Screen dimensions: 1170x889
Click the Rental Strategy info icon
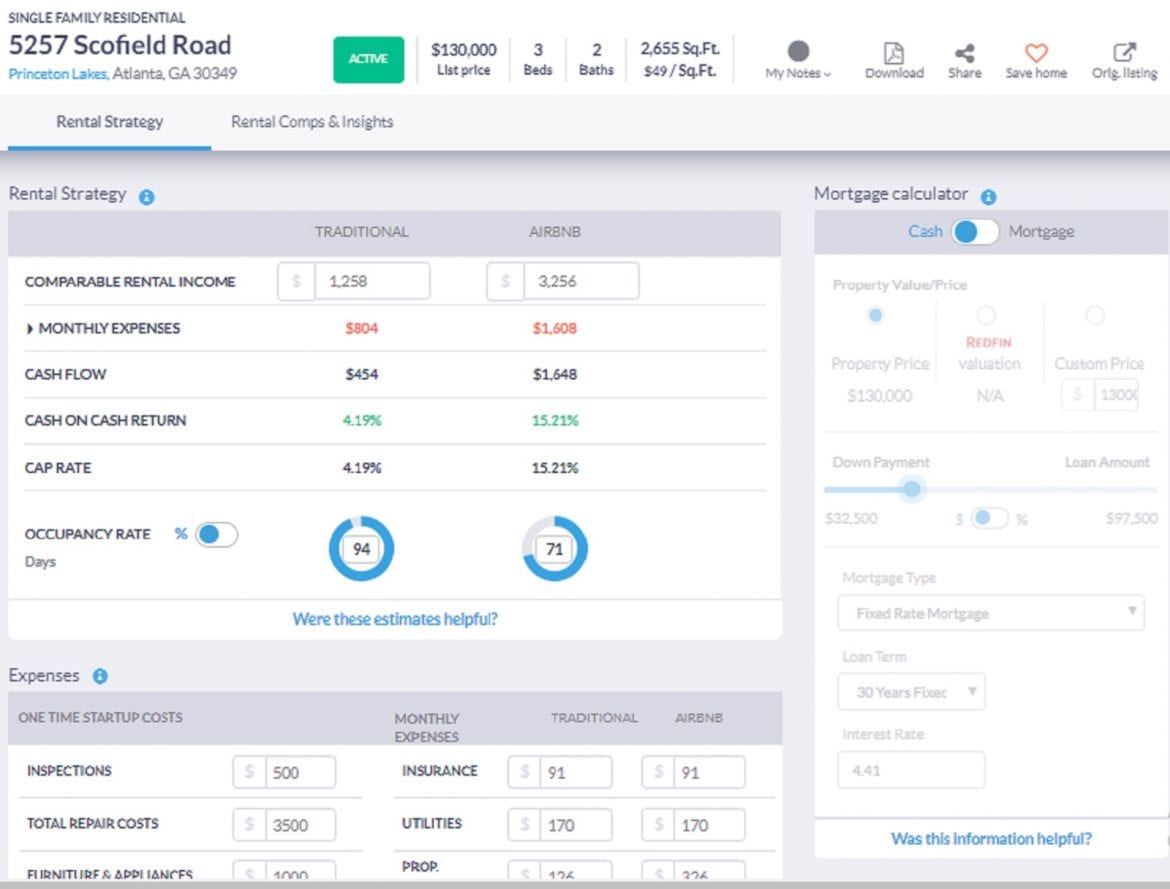point(147,197)
